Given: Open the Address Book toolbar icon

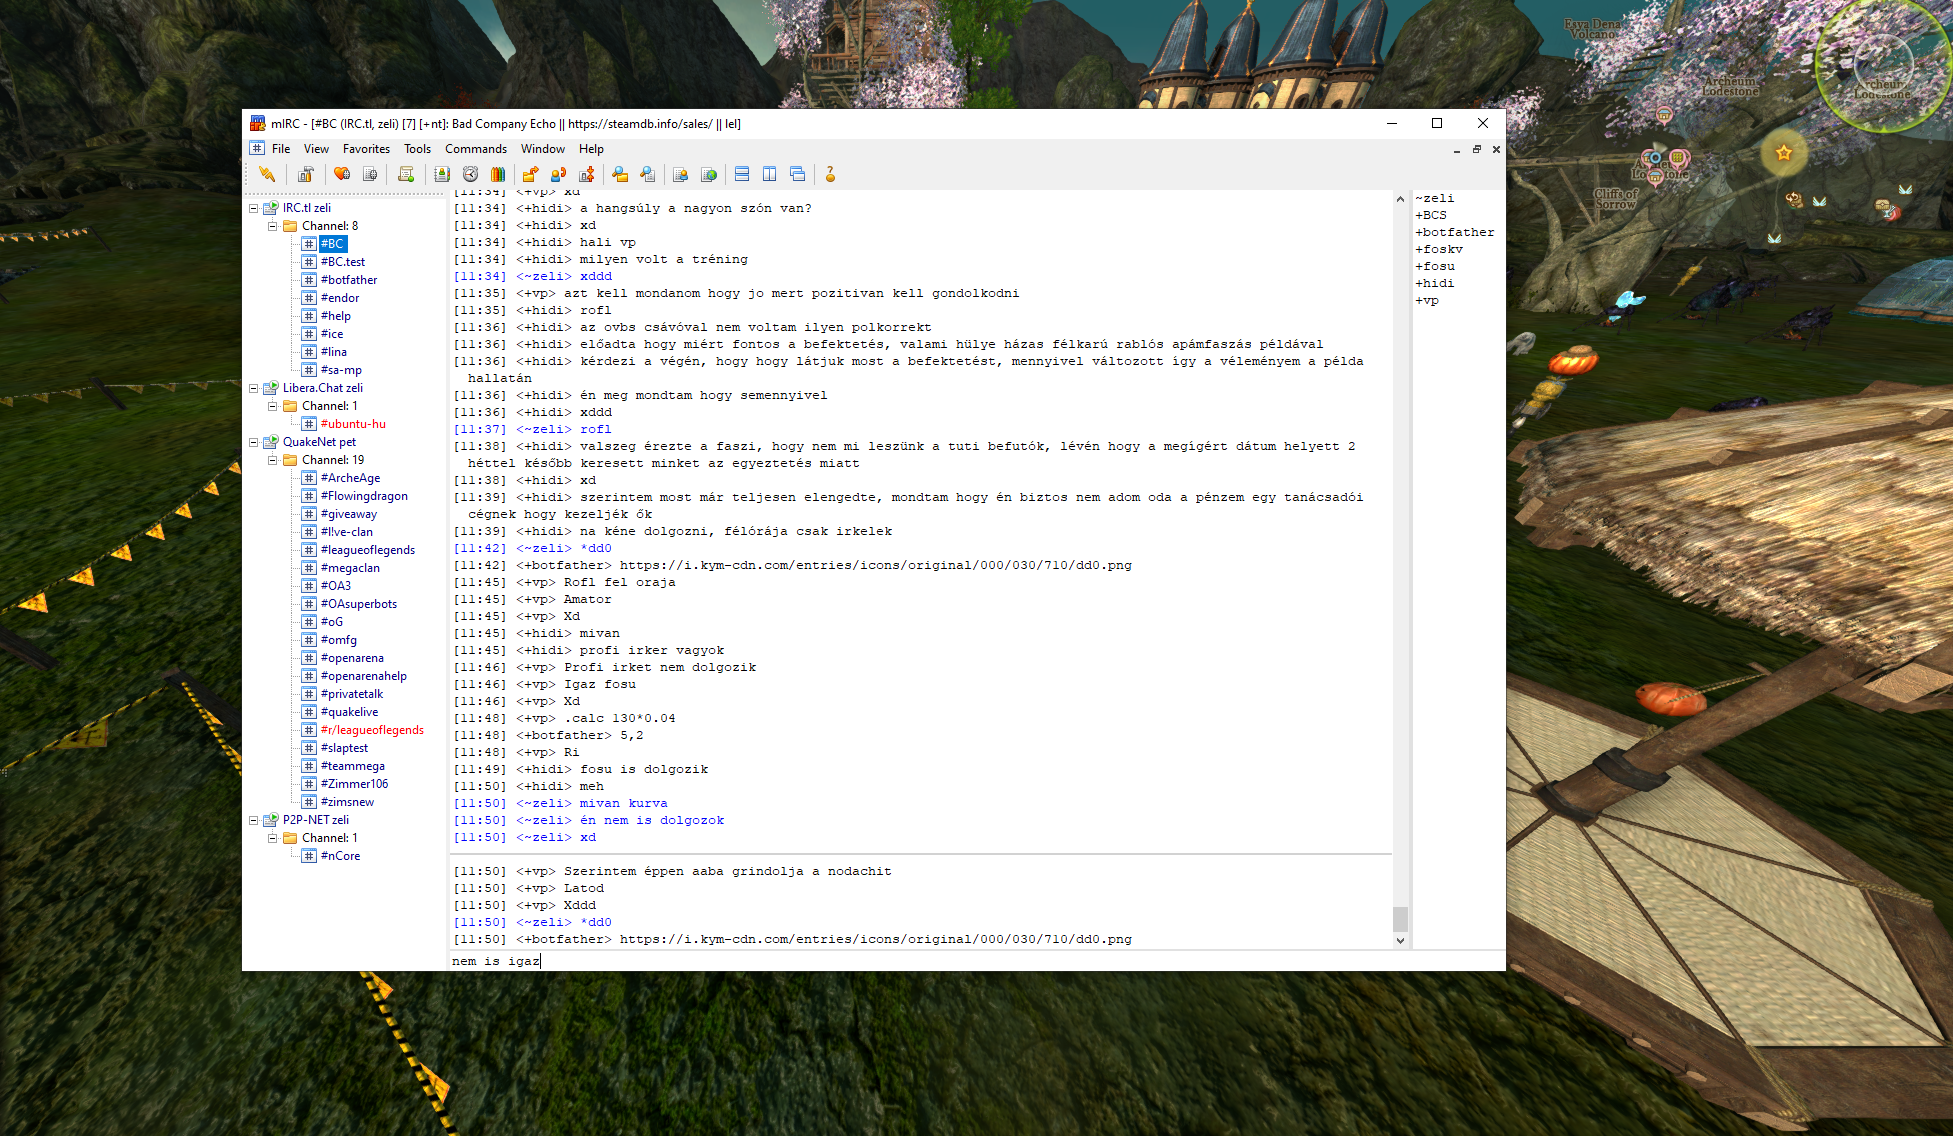Looking at the screenshot, I should 442,174.
